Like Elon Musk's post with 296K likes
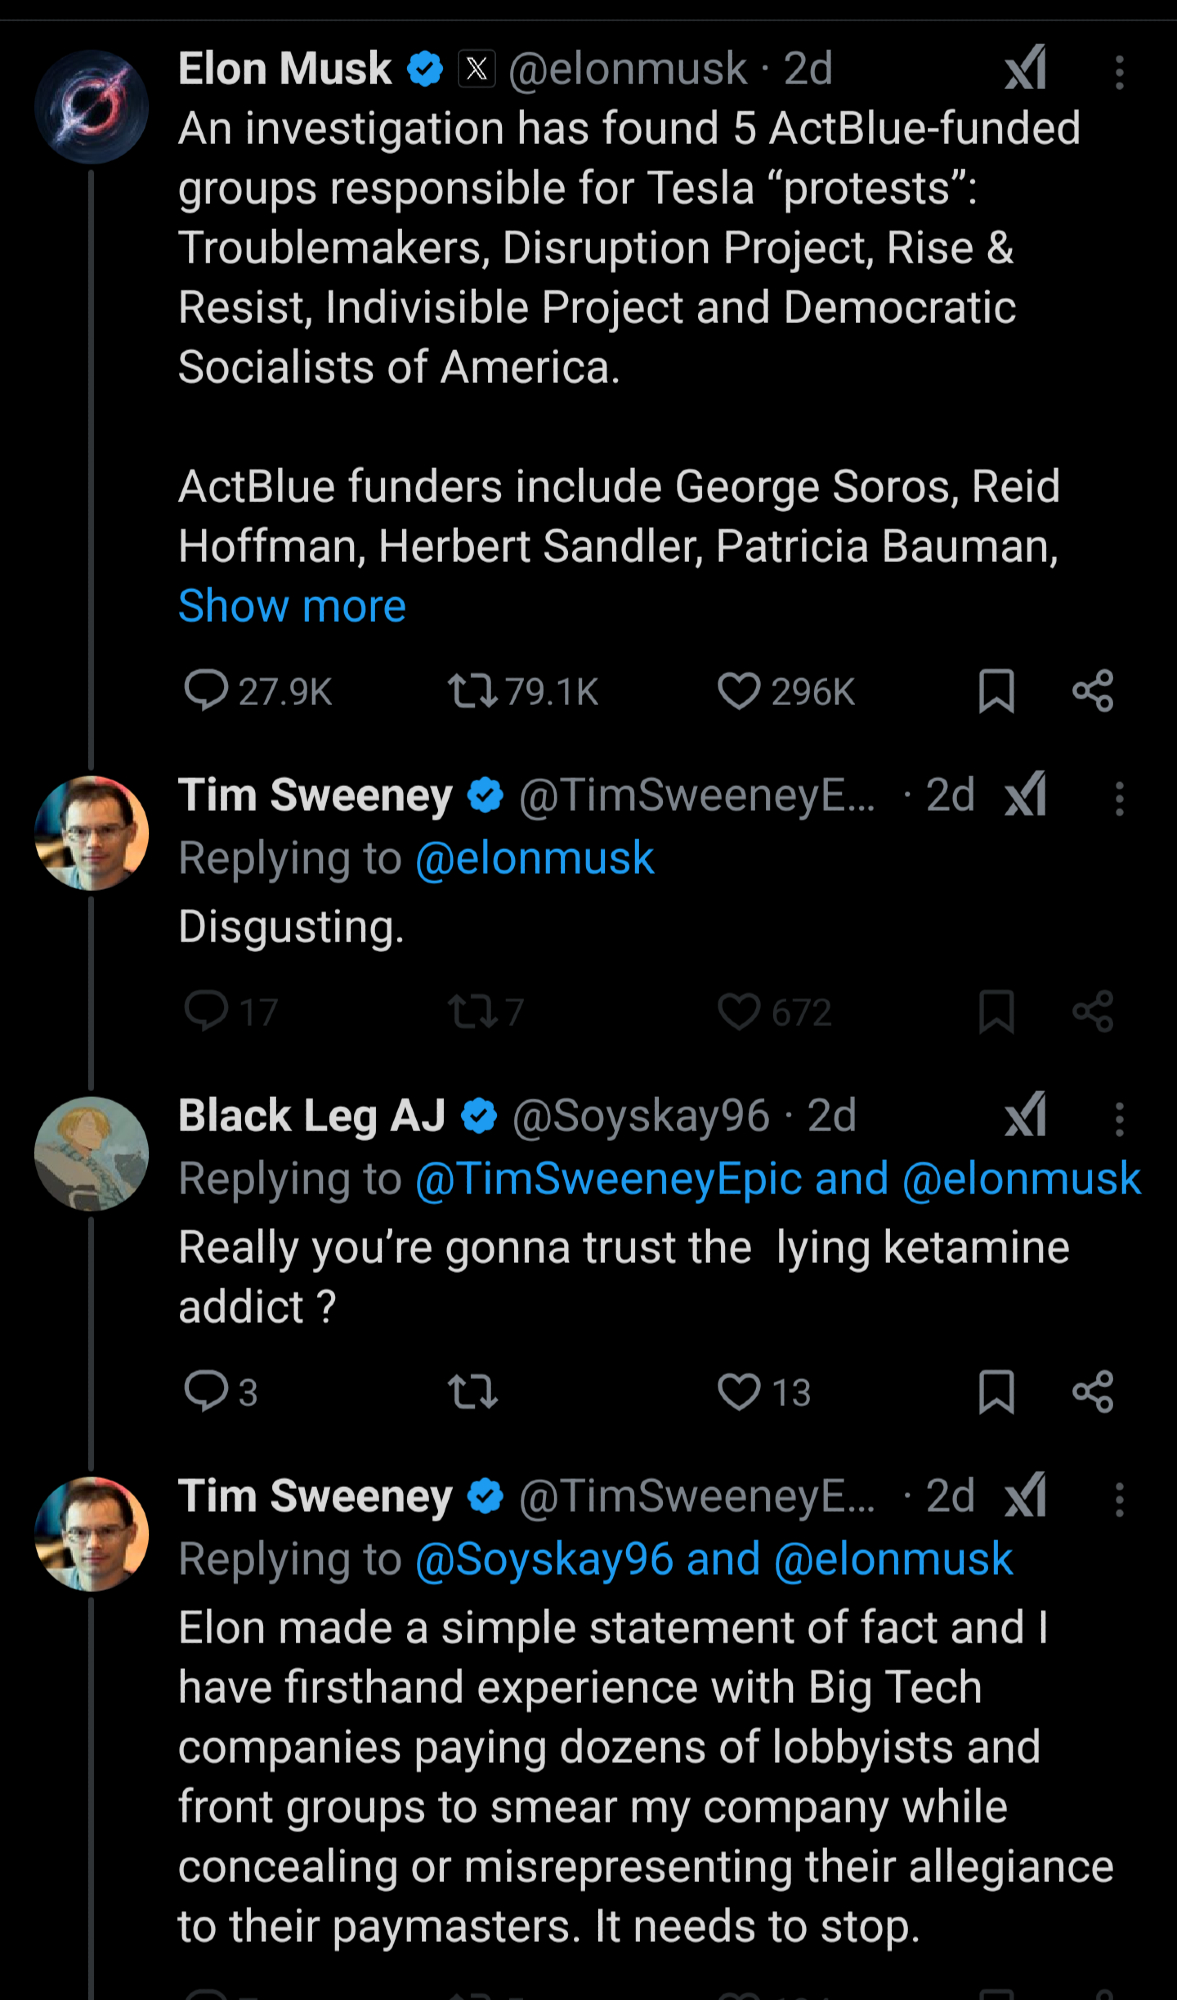This screenshot has height=2000, width=1177. pos(739,691)
